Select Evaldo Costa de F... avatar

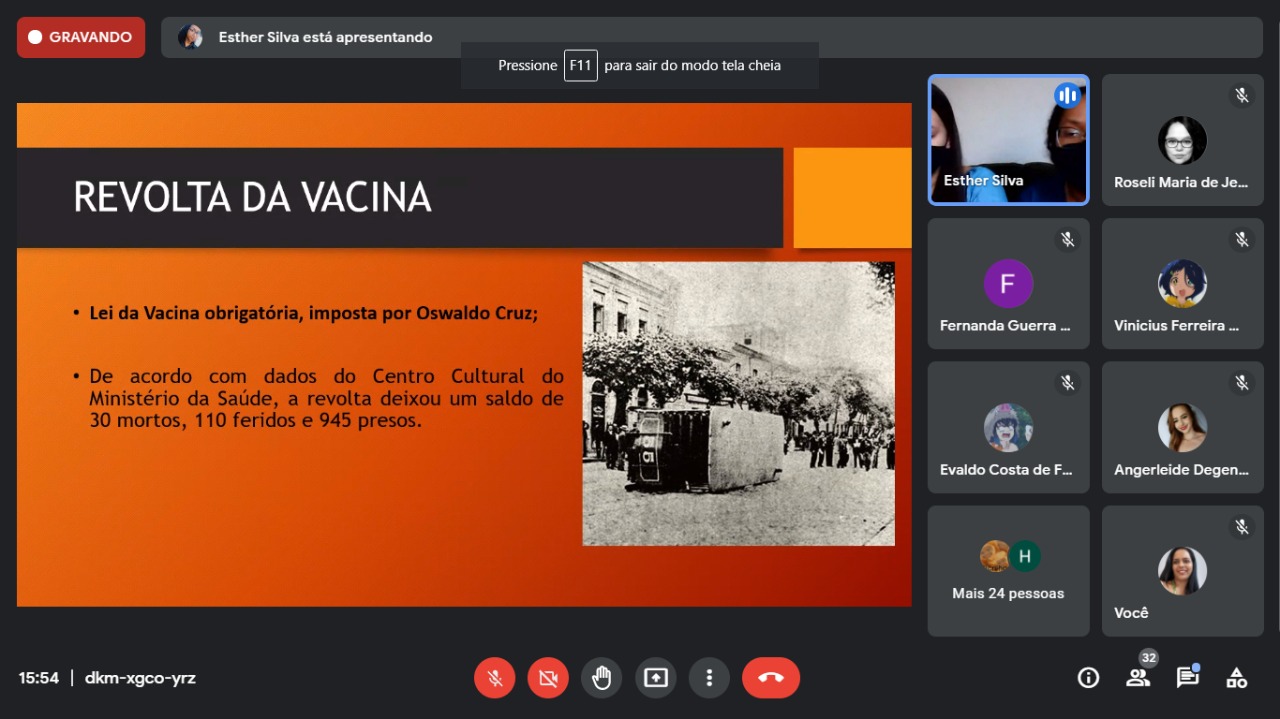(x=1008, y=428)
